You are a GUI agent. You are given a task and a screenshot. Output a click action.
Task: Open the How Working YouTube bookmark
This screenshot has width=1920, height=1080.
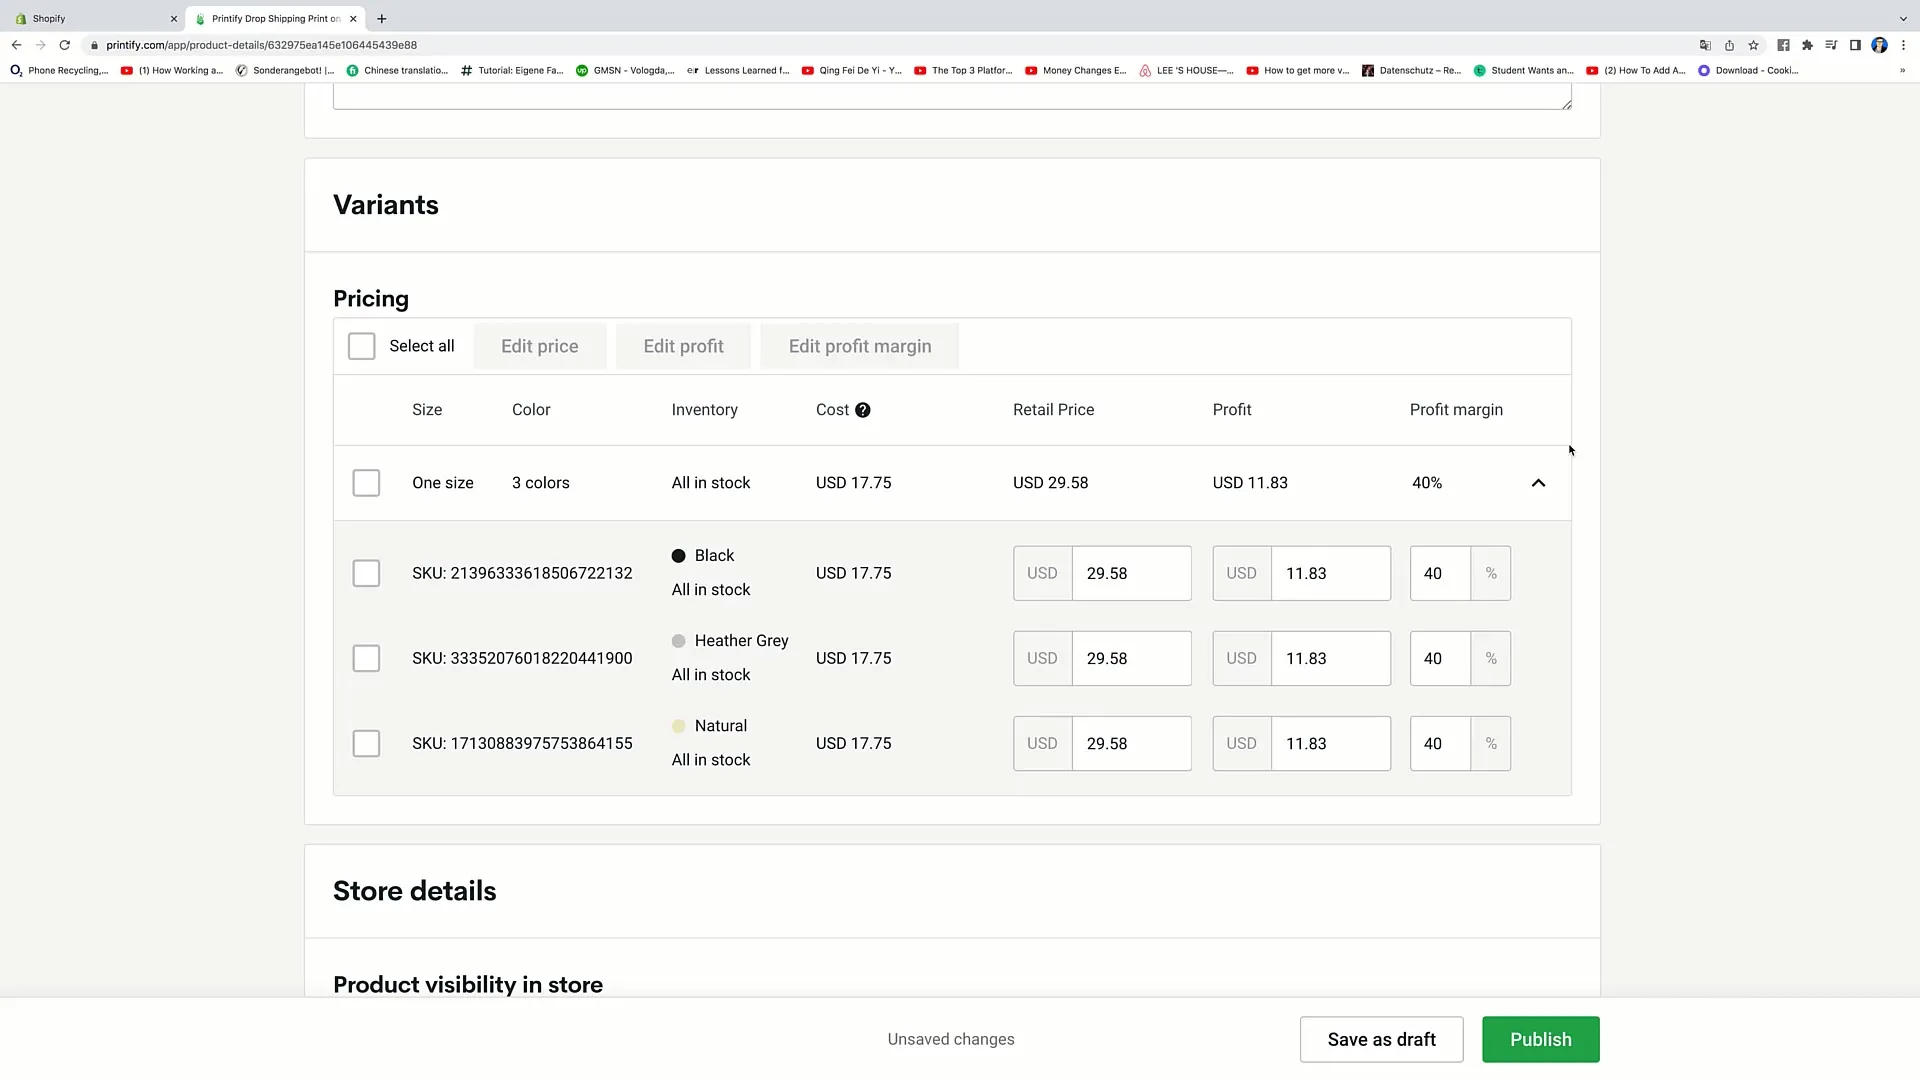coord(172,71)
